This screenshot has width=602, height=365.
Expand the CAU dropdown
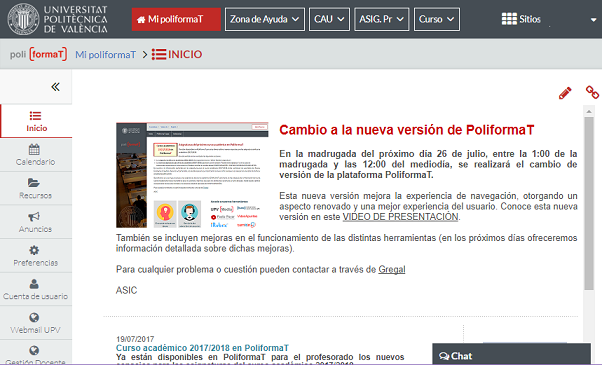329,19
